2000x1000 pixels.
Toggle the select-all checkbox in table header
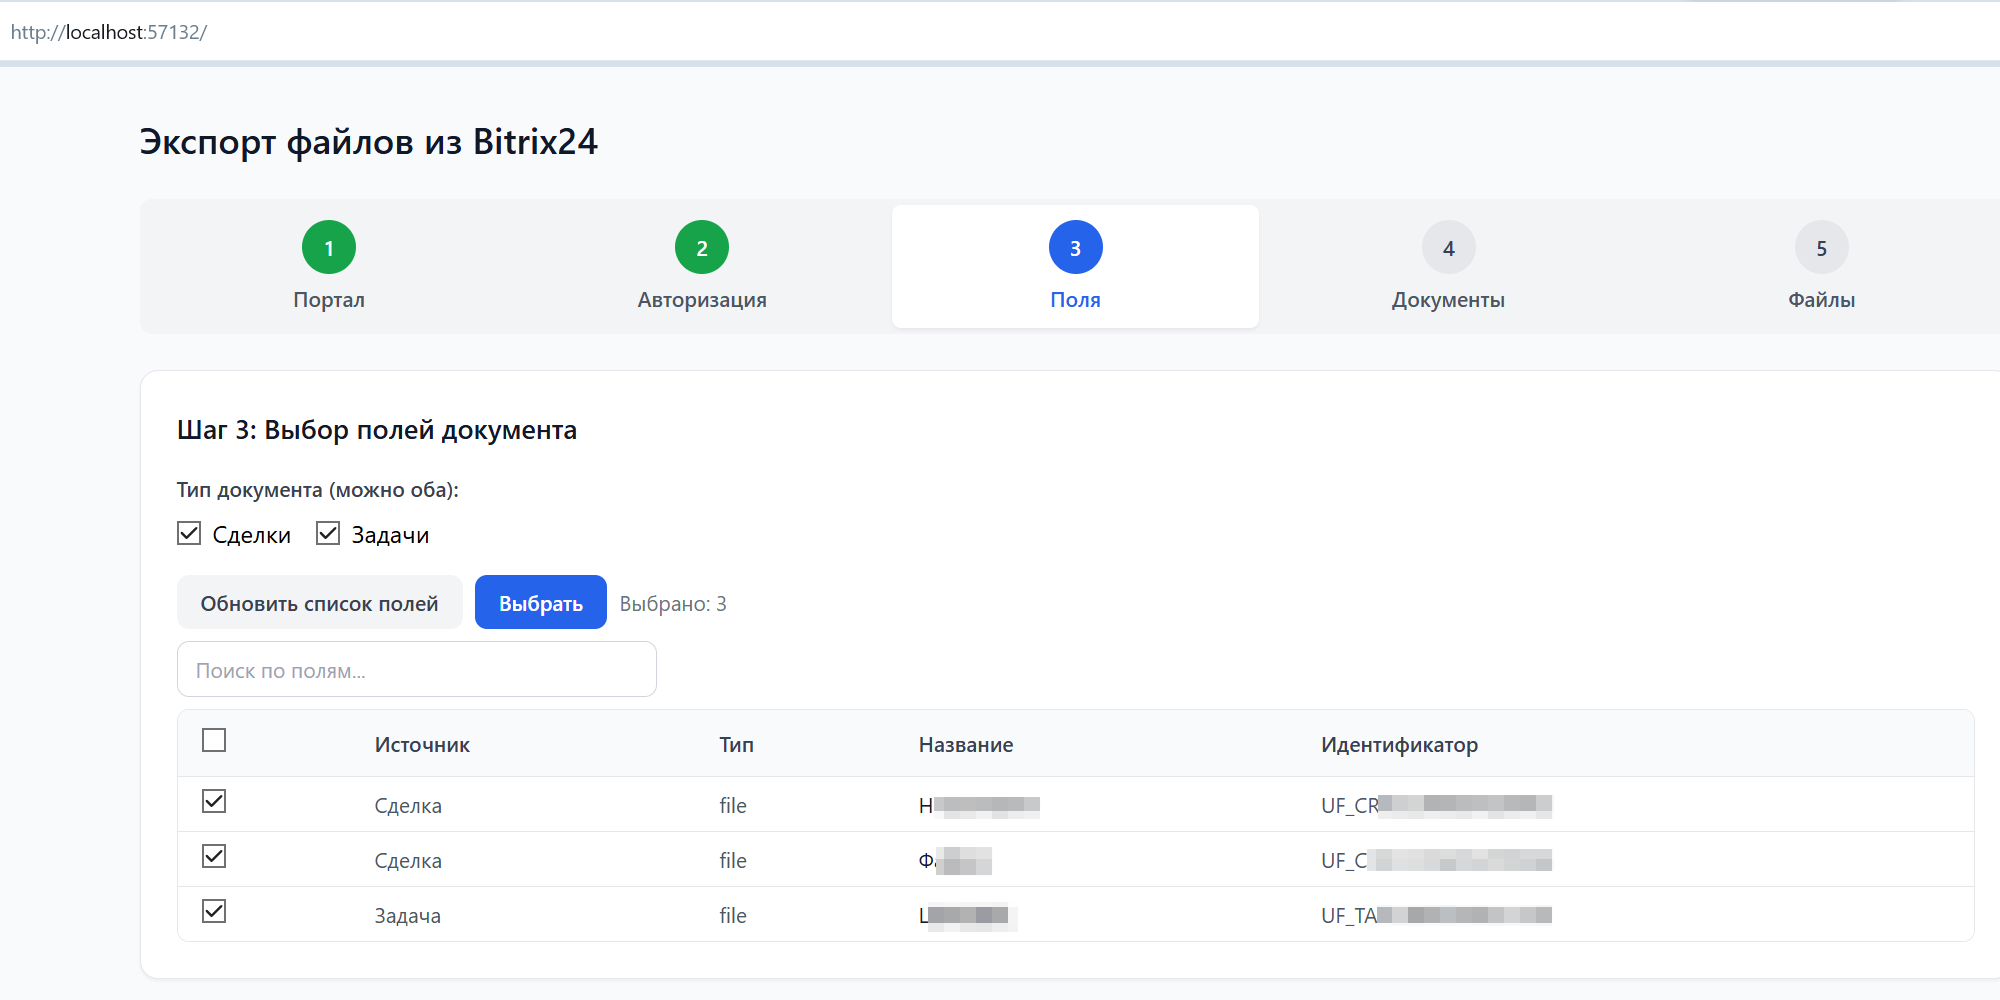[214, 740]
